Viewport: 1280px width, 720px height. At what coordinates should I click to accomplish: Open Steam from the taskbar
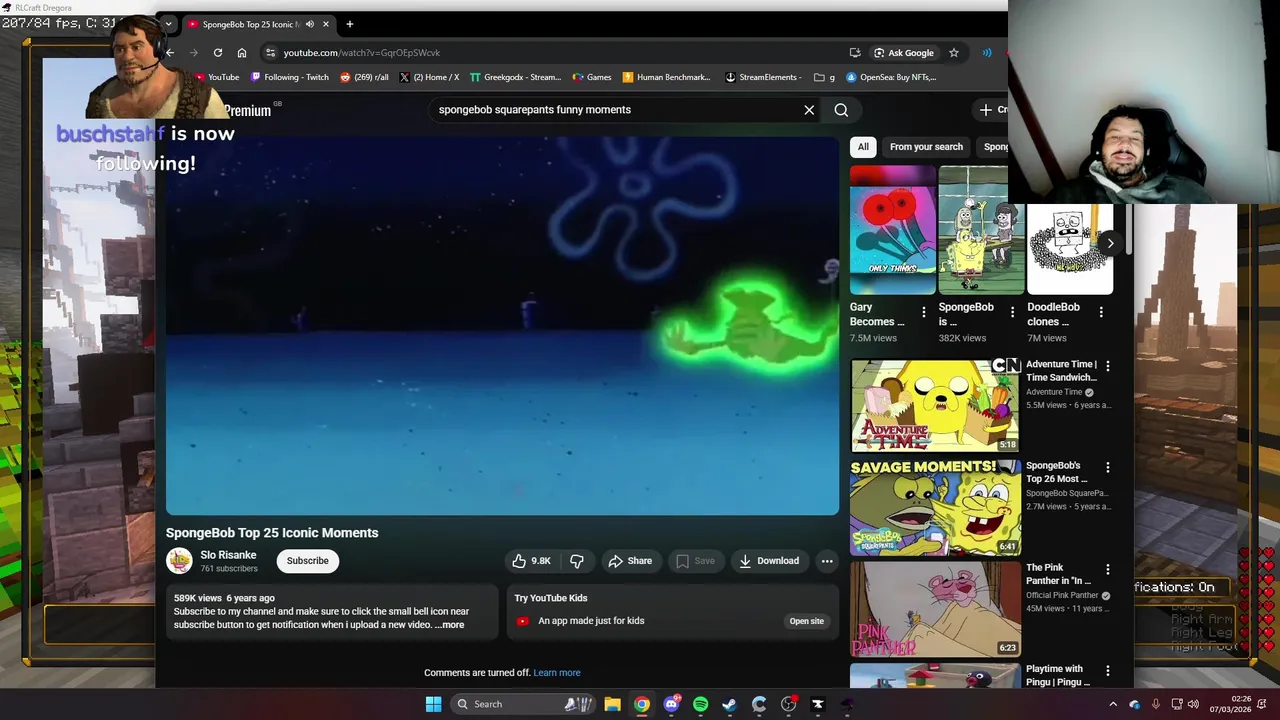coord(730,704)
